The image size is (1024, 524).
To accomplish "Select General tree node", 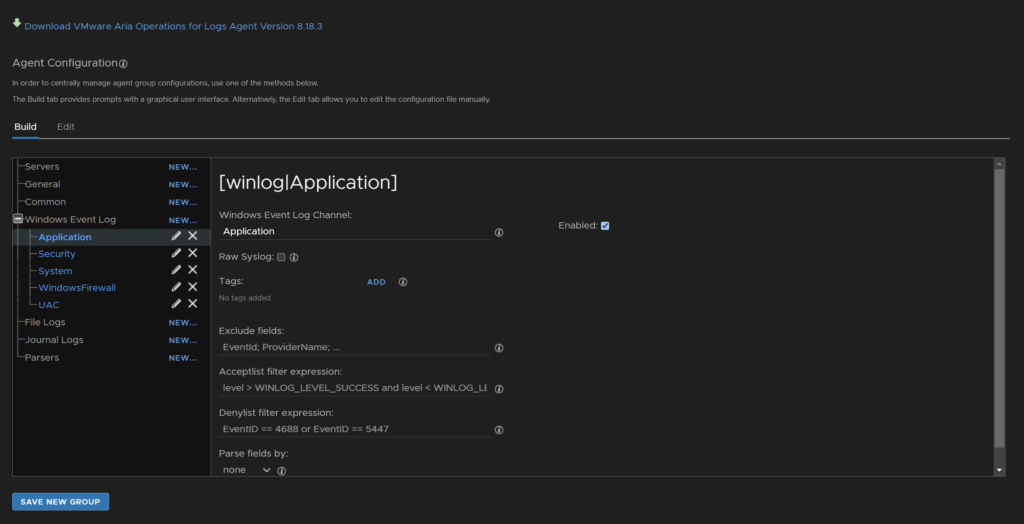I will pos(42,184).
